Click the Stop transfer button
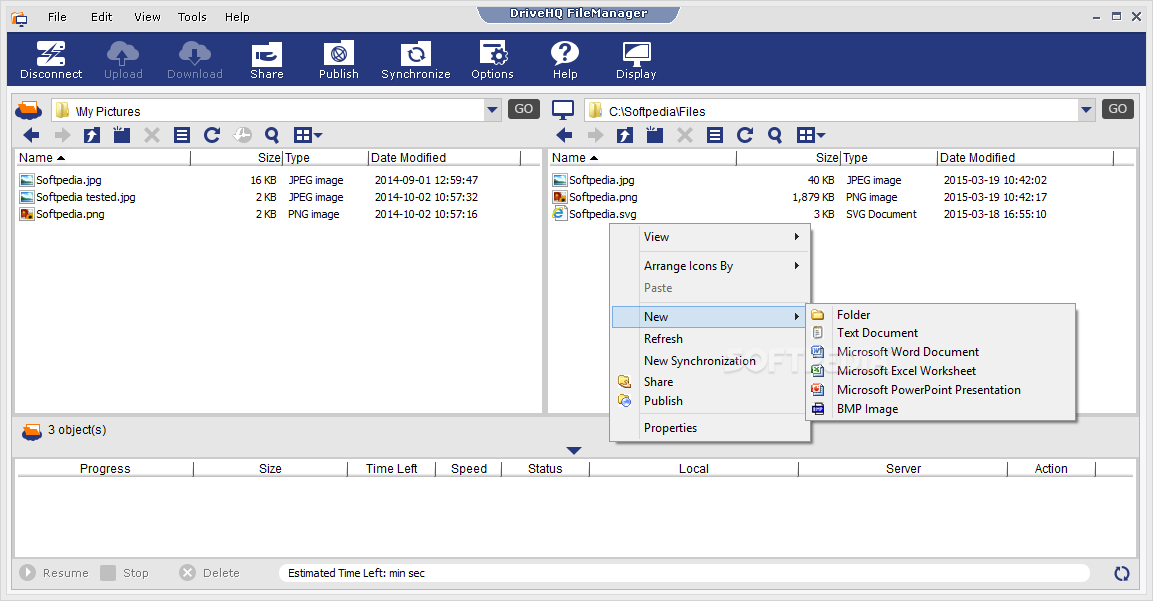 (x=124, y=573)
